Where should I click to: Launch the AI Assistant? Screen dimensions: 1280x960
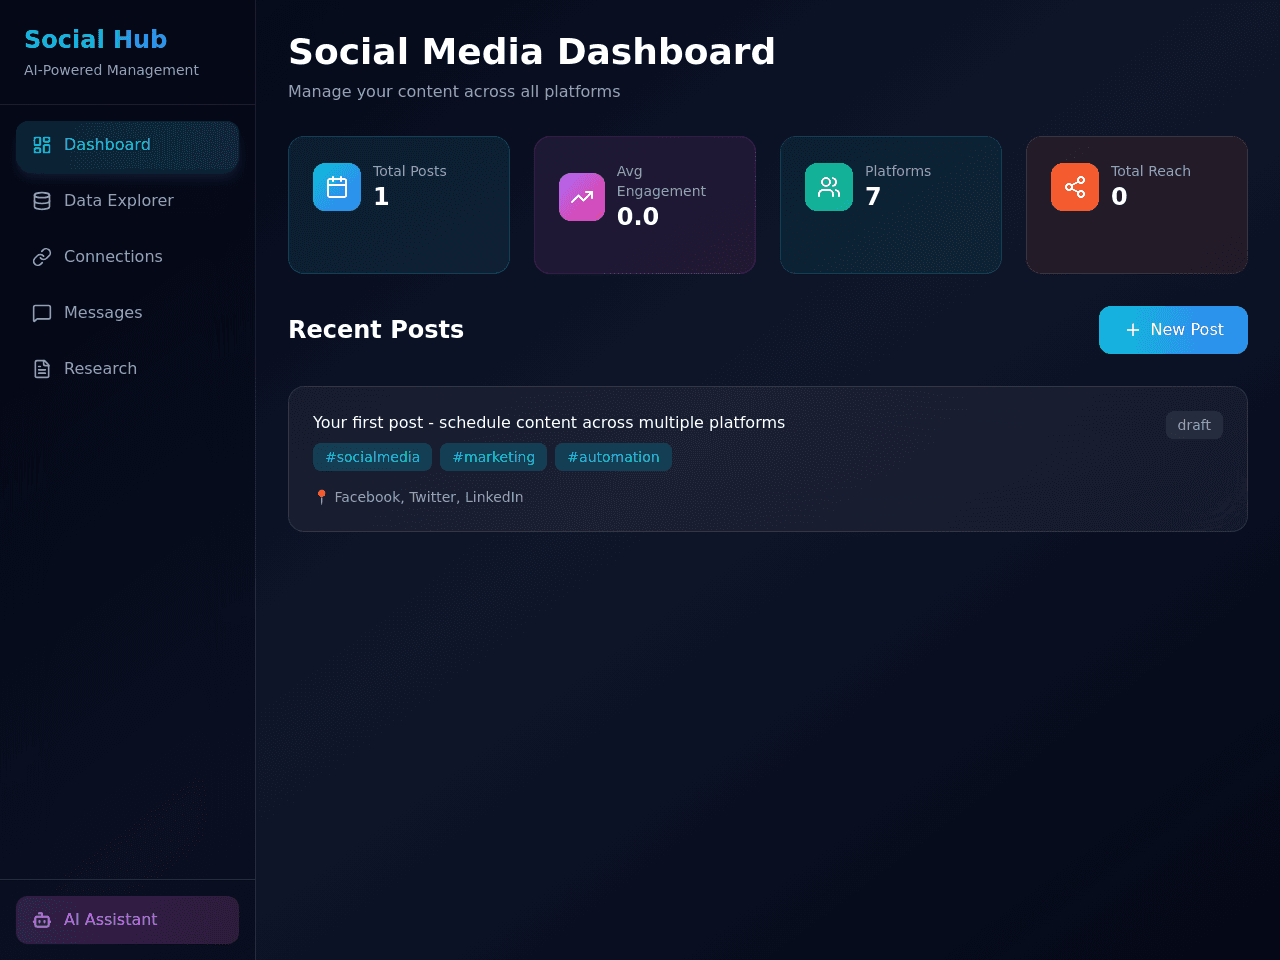(x=127, y=920)
